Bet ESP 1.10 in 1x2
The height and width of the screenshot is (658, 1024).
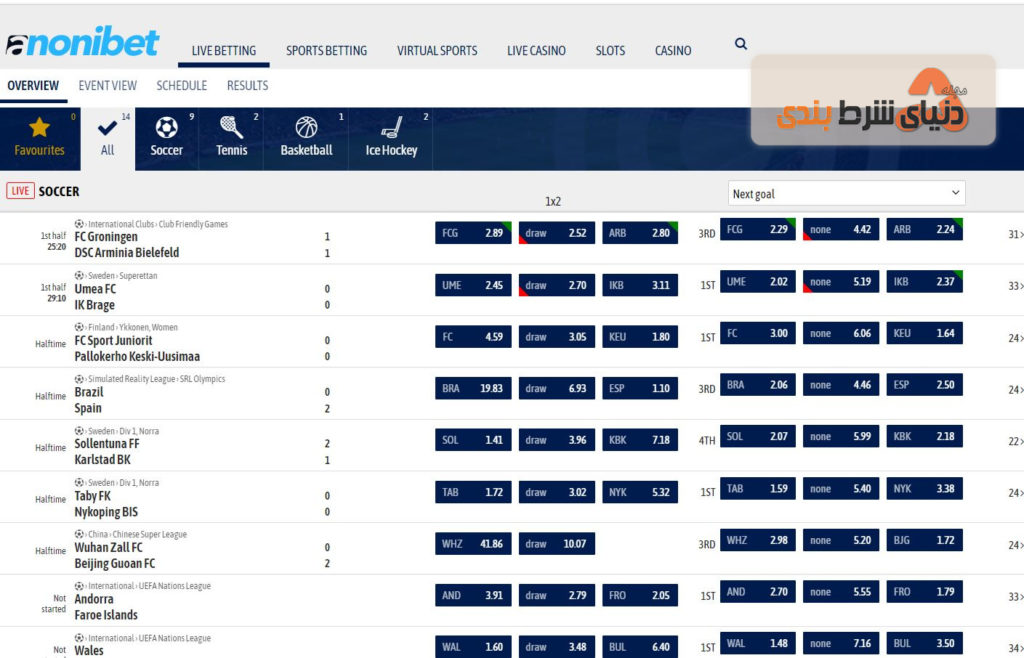(640, 388)
